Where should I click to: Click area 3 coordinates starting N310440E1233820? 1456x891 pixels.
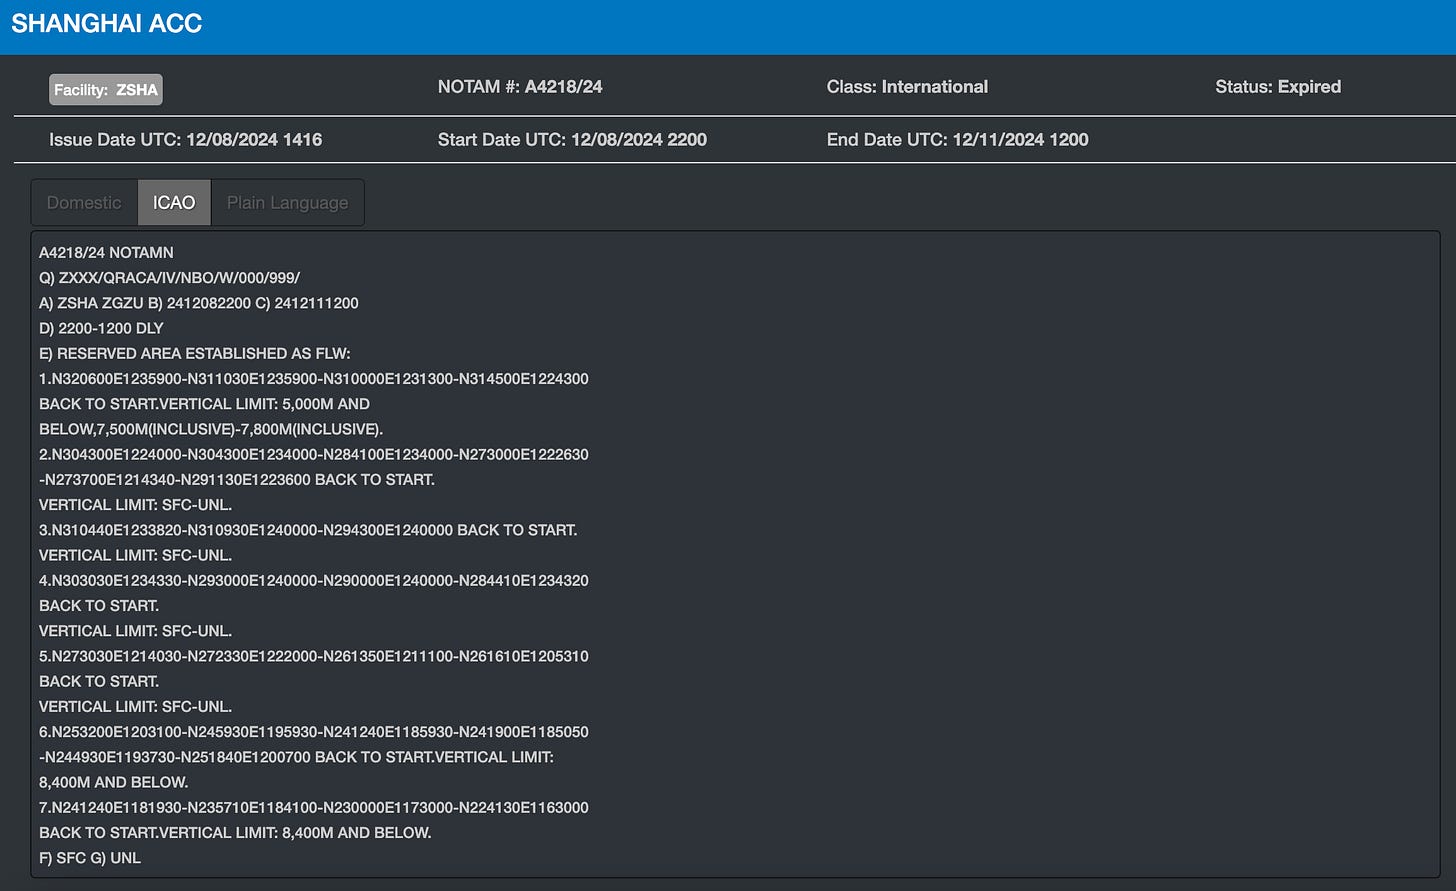(x=308, y=530)
